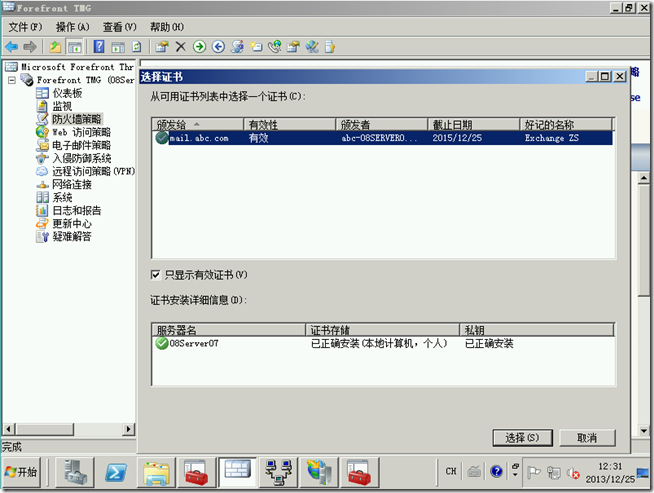Click the Exchange ZS friendly name cell
The image size is (654, 493).
pyautogui.click(x=551, y=138)
